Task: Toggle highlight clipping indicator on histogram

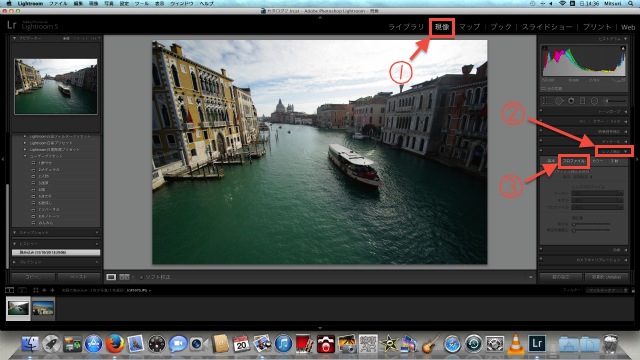Action: (x=623, y=48)
